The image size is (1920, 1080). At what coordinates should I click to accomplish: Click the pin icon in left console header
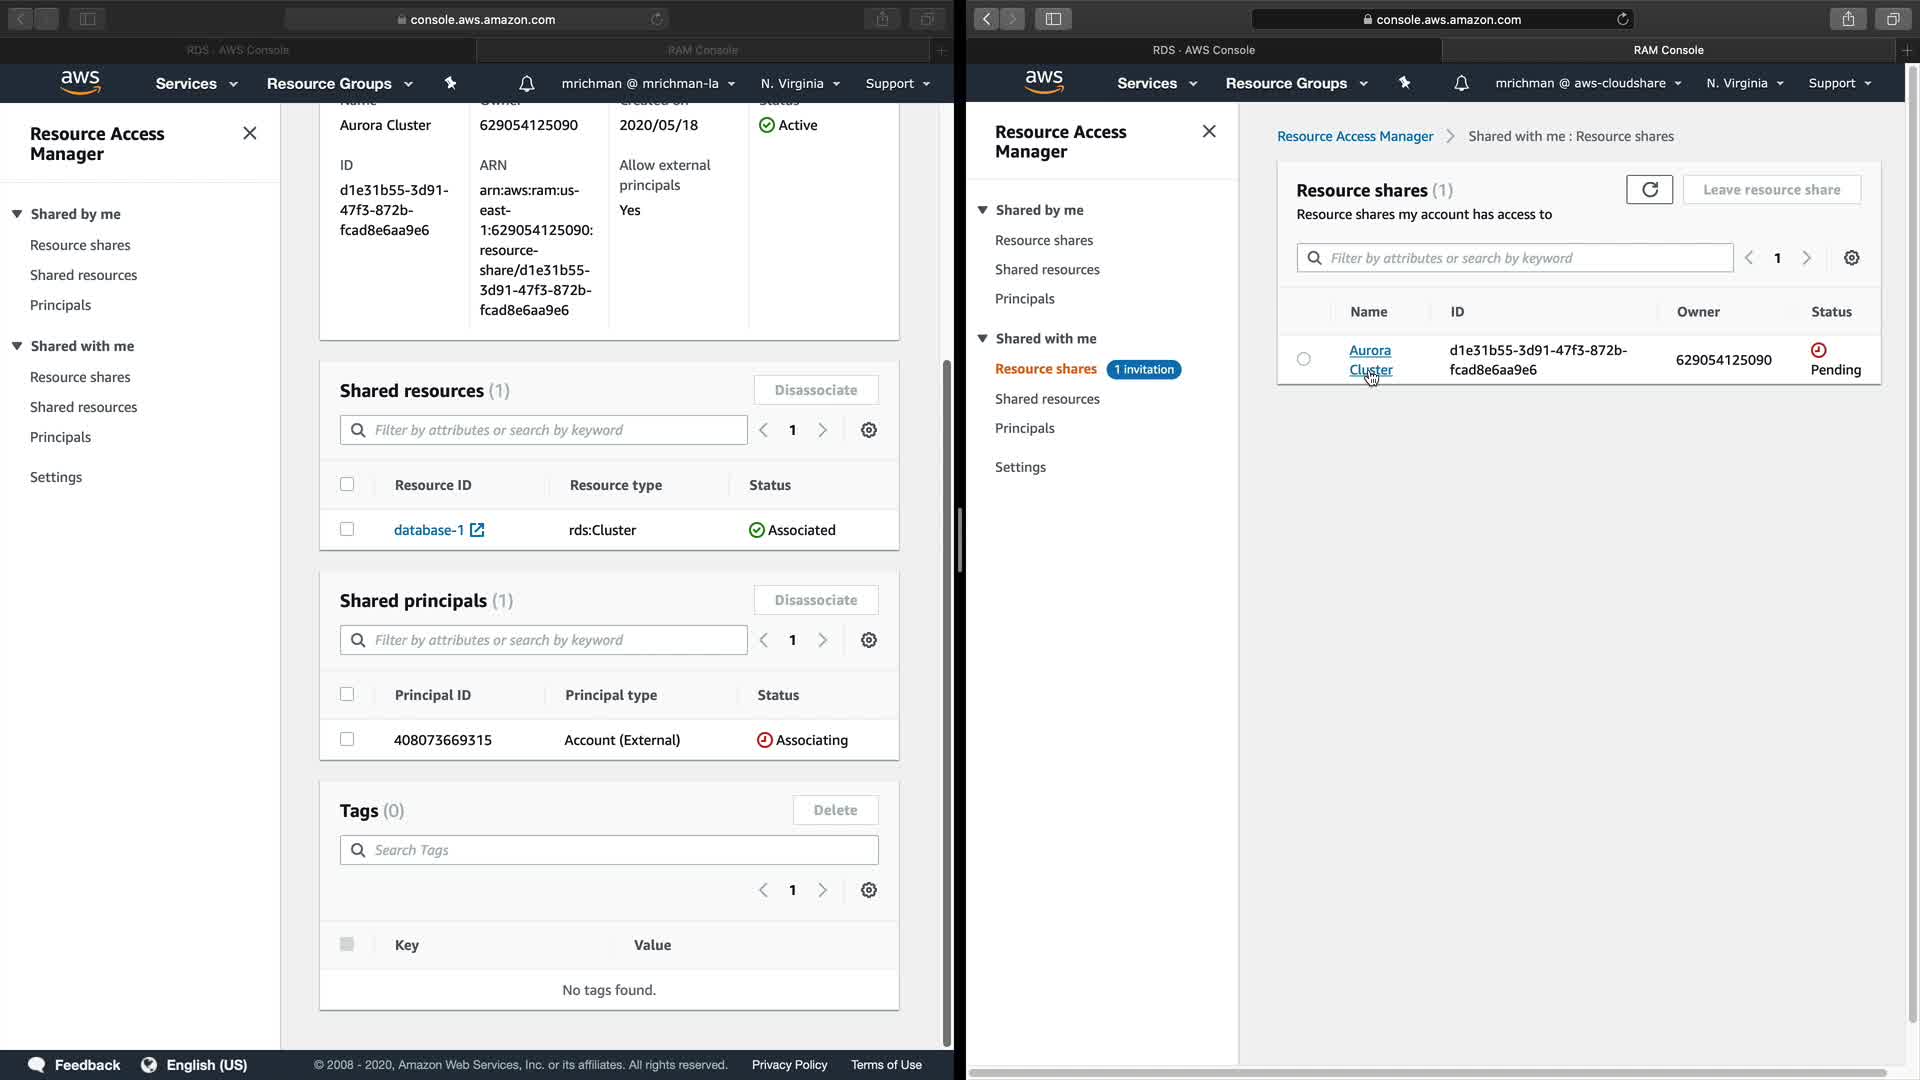(x=450, y=83)
